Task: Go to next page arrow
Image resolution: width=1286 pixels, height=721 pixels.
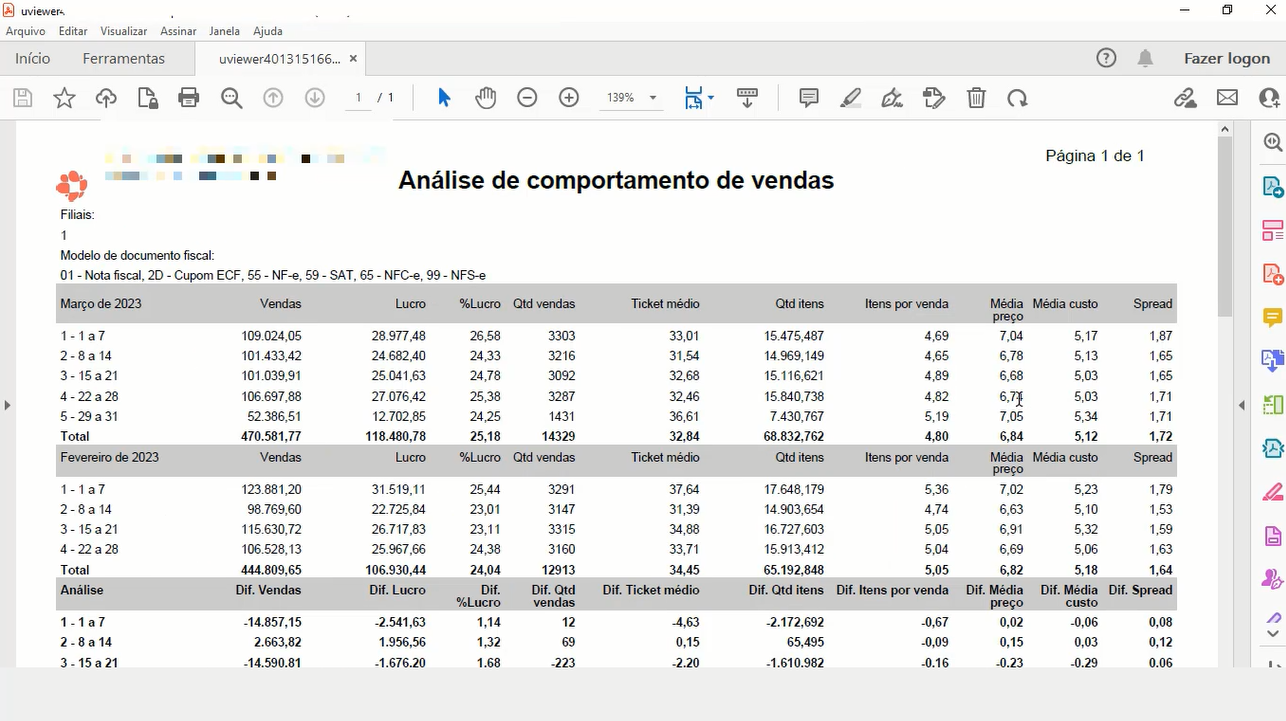Action: click(315, 98)
